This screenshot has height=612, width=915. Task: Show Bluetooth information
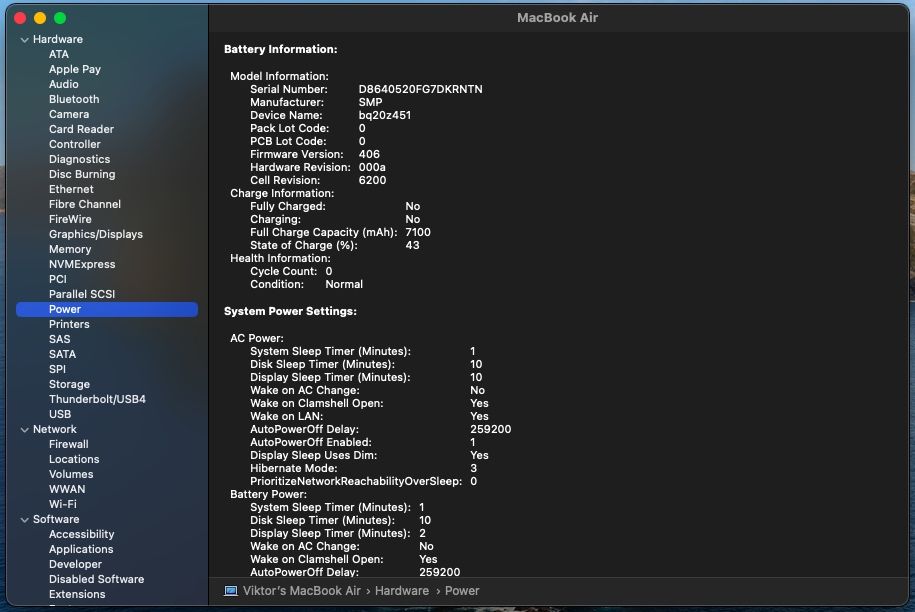pos(74,99)
